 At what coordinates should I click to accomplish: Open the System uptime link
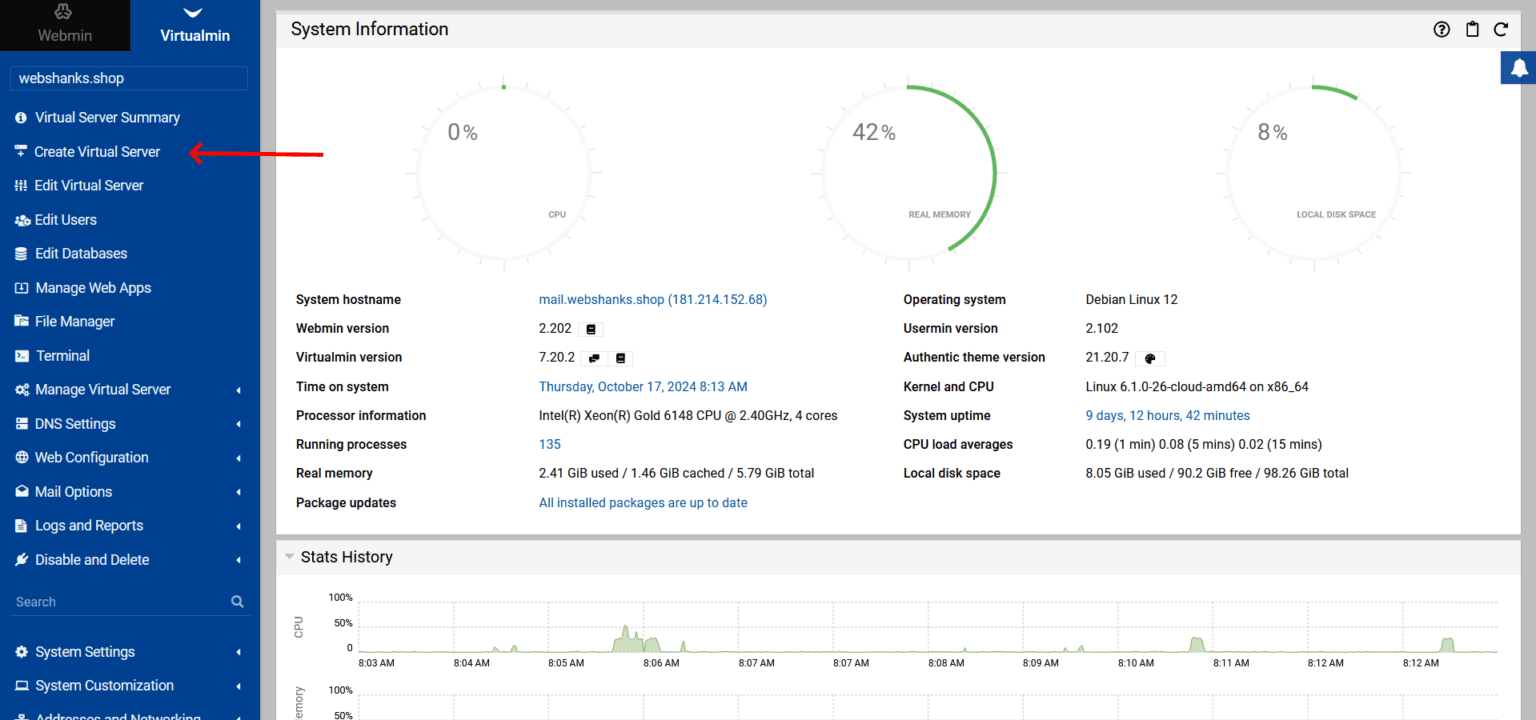[1168, 415]
